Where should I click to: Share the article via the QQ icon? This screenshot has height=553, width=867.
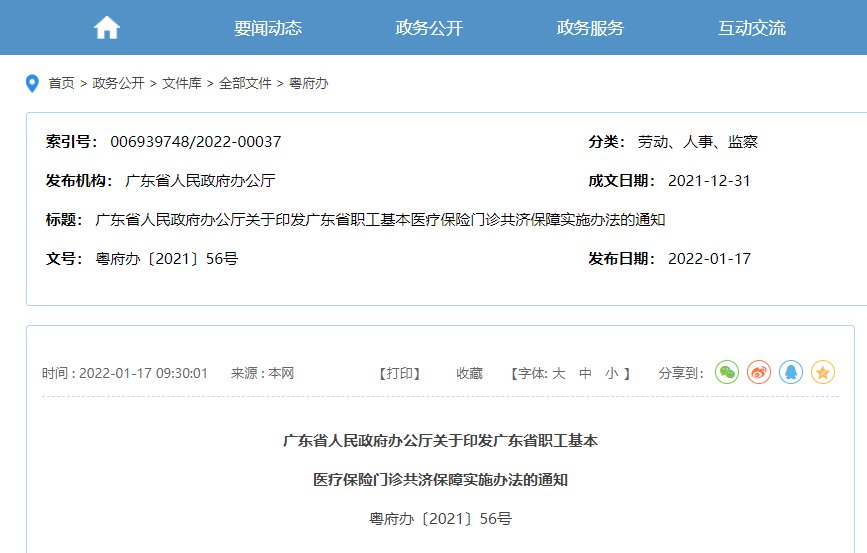791,372
